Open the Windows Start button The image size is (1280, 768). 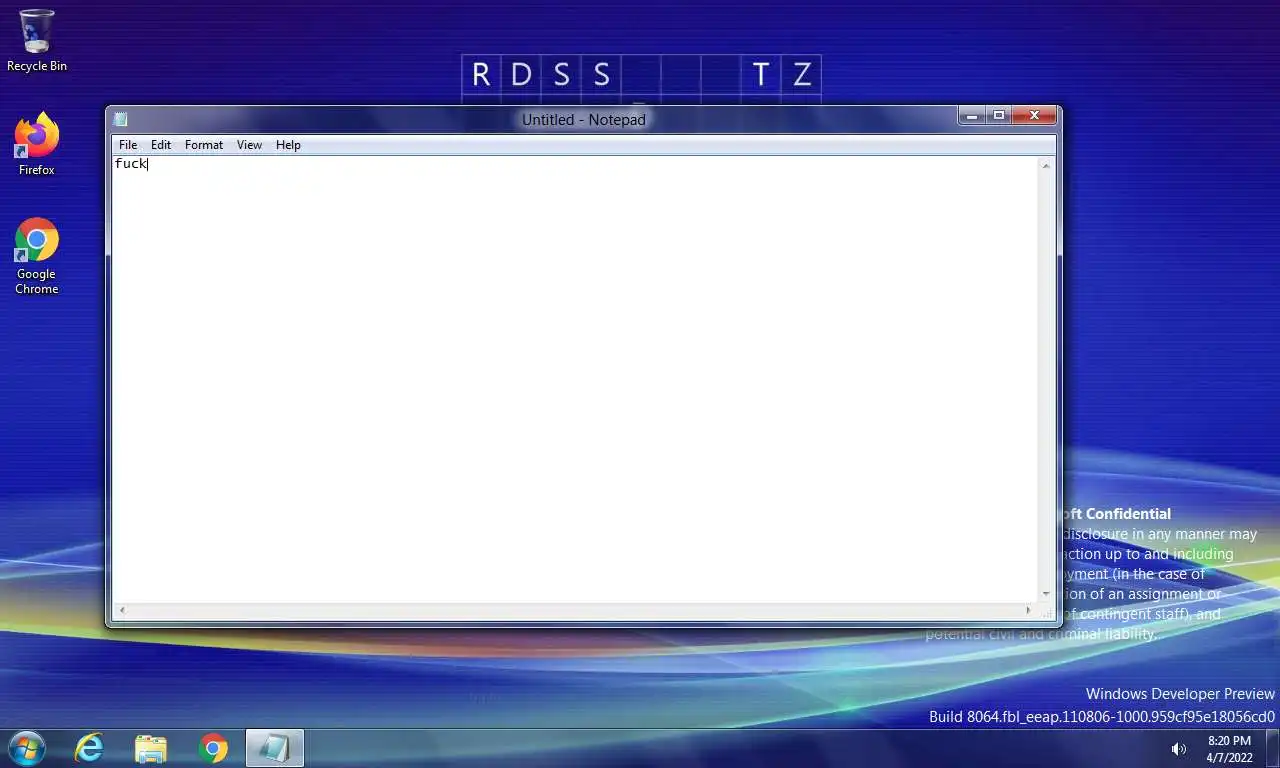tap(26, 748)
